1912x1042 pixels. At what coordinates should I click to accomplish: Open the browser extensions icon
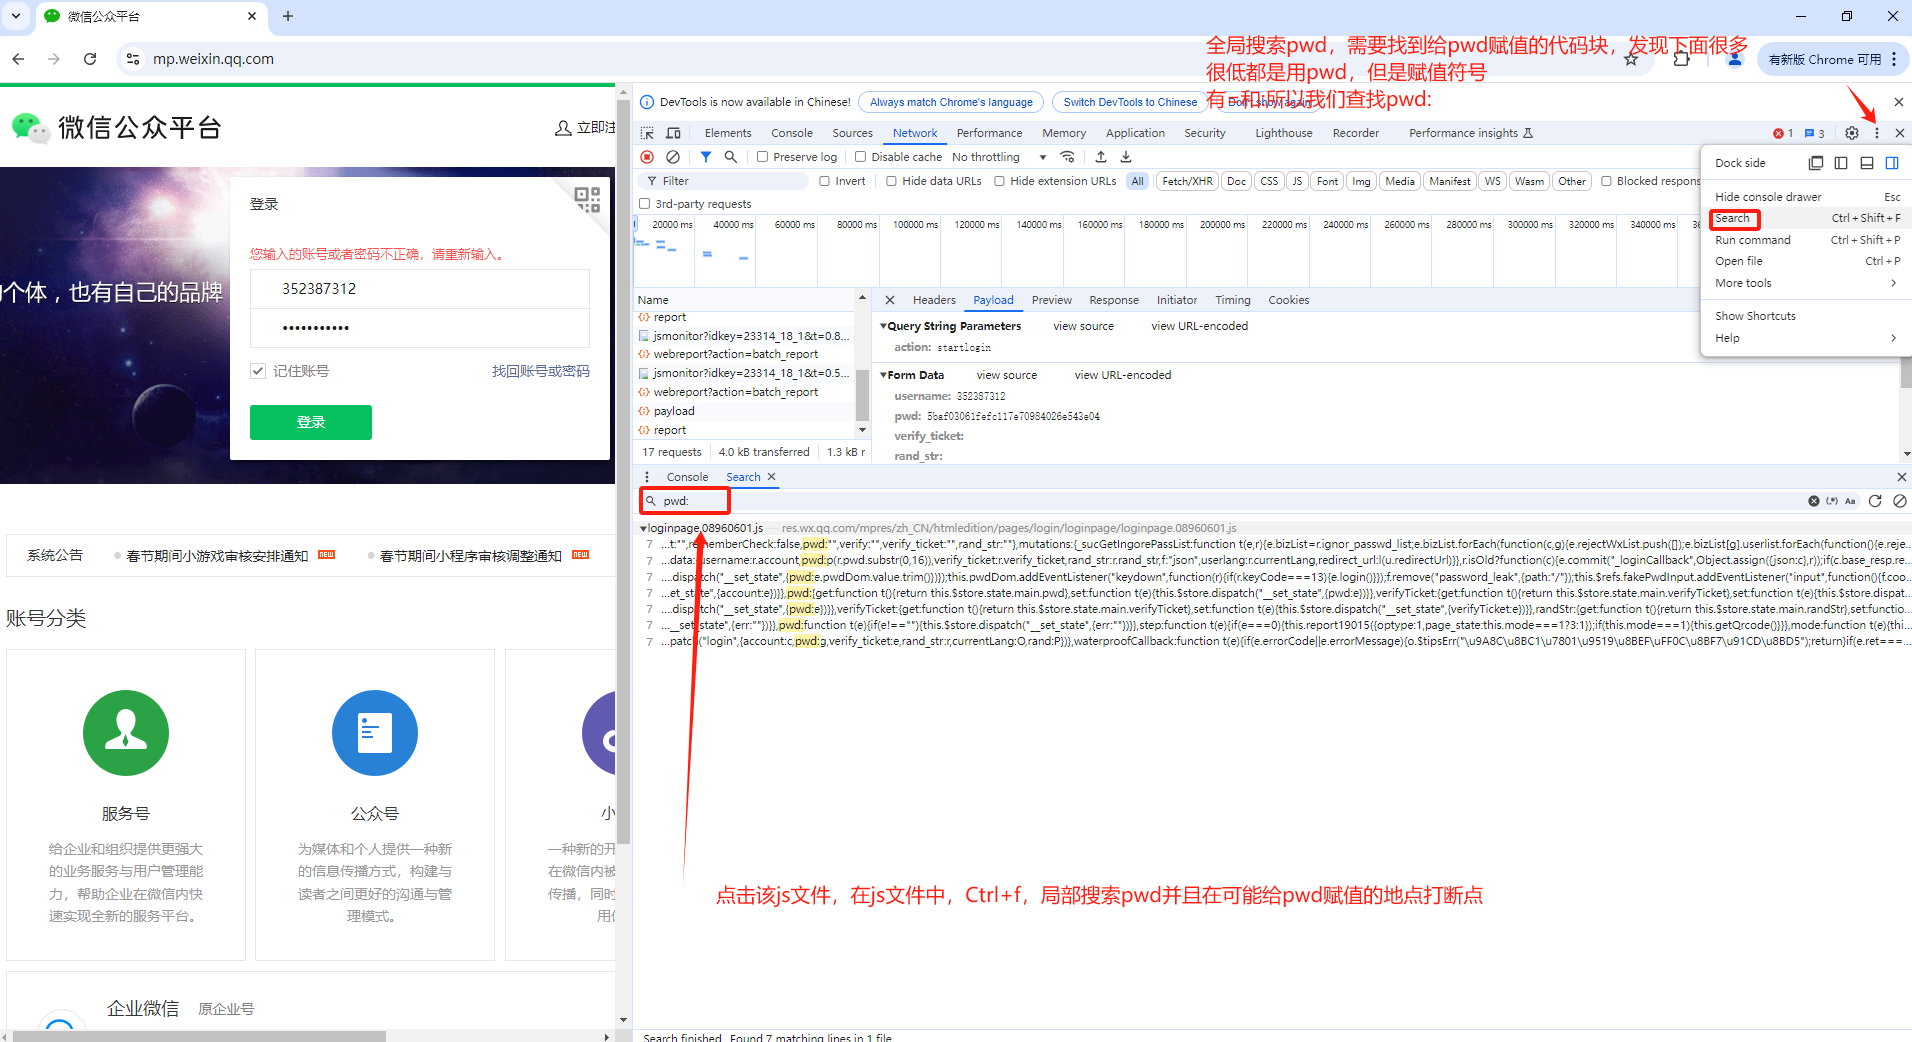pyautogui.click(x=1681, y=59)
